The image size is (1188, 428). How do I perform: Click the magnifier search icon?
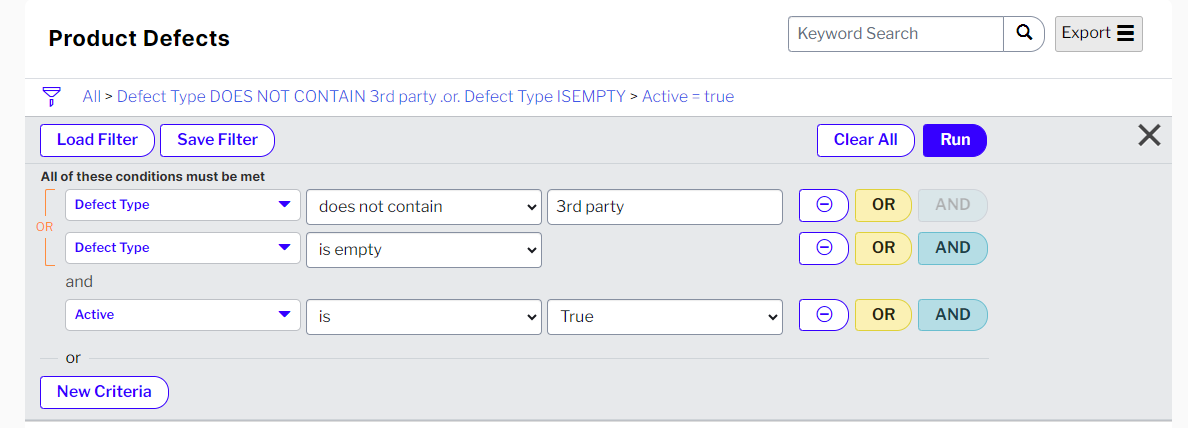pyautogui.click(x=1024, y=33)
